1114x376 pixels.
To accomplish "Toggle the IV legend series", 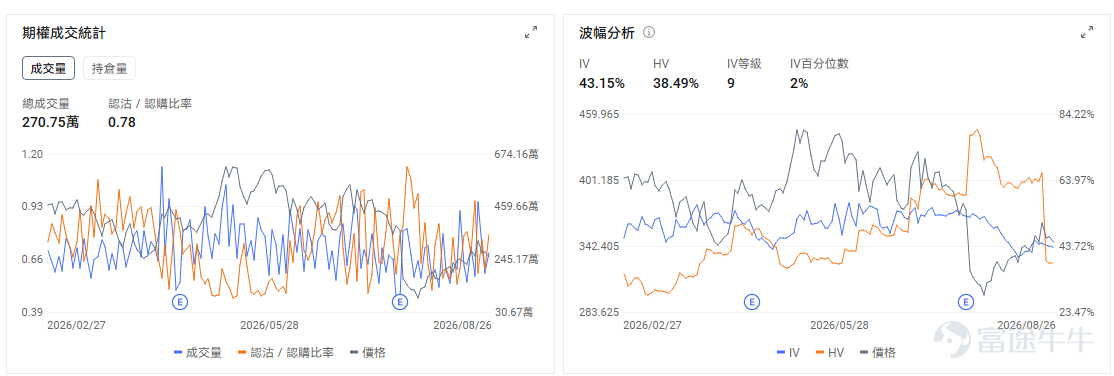I will click(x=789, y=353).
